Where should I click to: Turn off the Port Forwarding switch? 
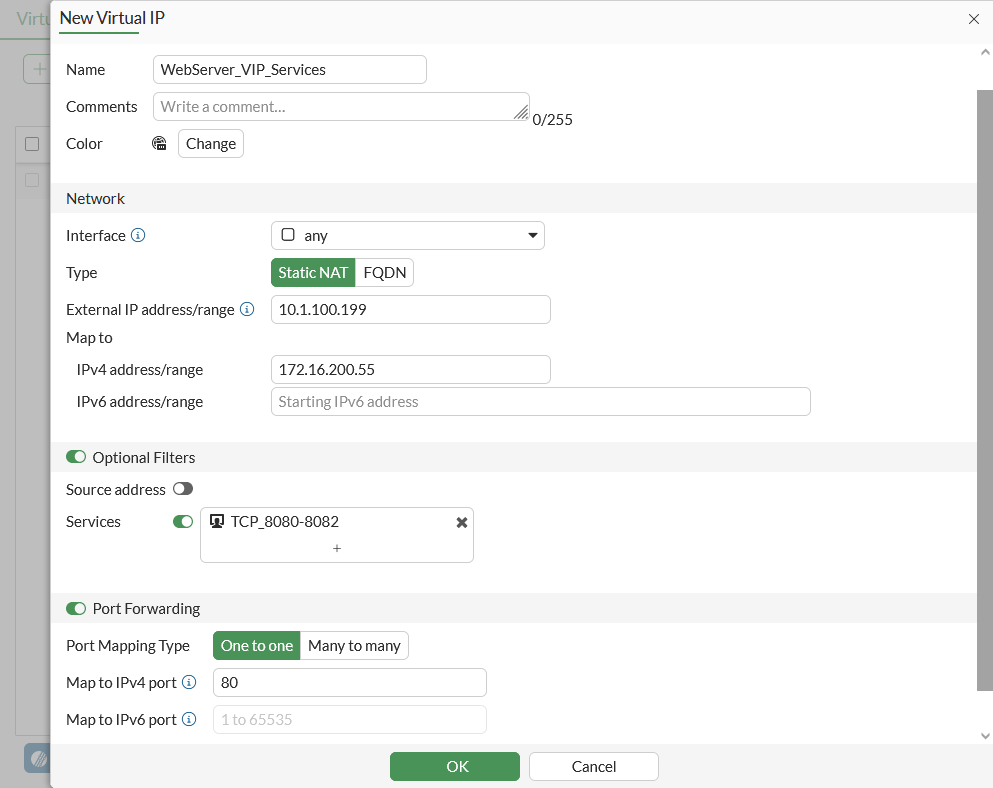tap(76, 608)
